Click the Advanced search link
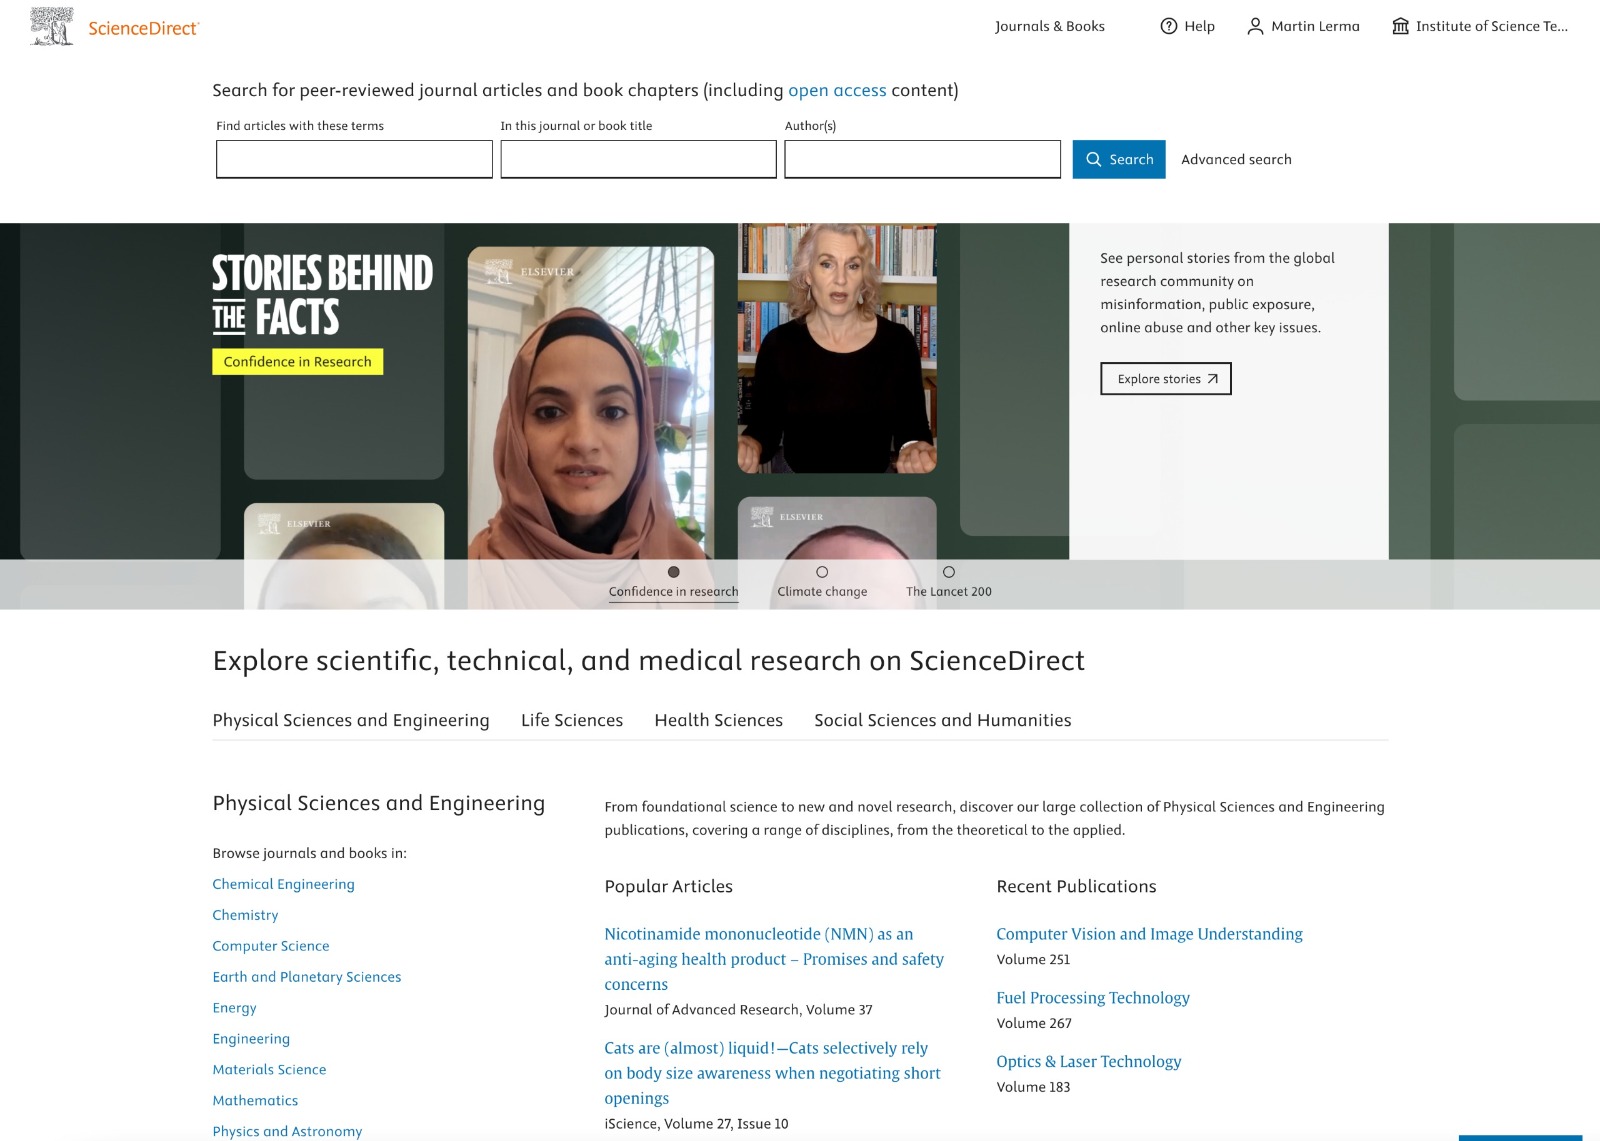The height and width of the screenshot is (1141, 1600). tap(1236, 159)
